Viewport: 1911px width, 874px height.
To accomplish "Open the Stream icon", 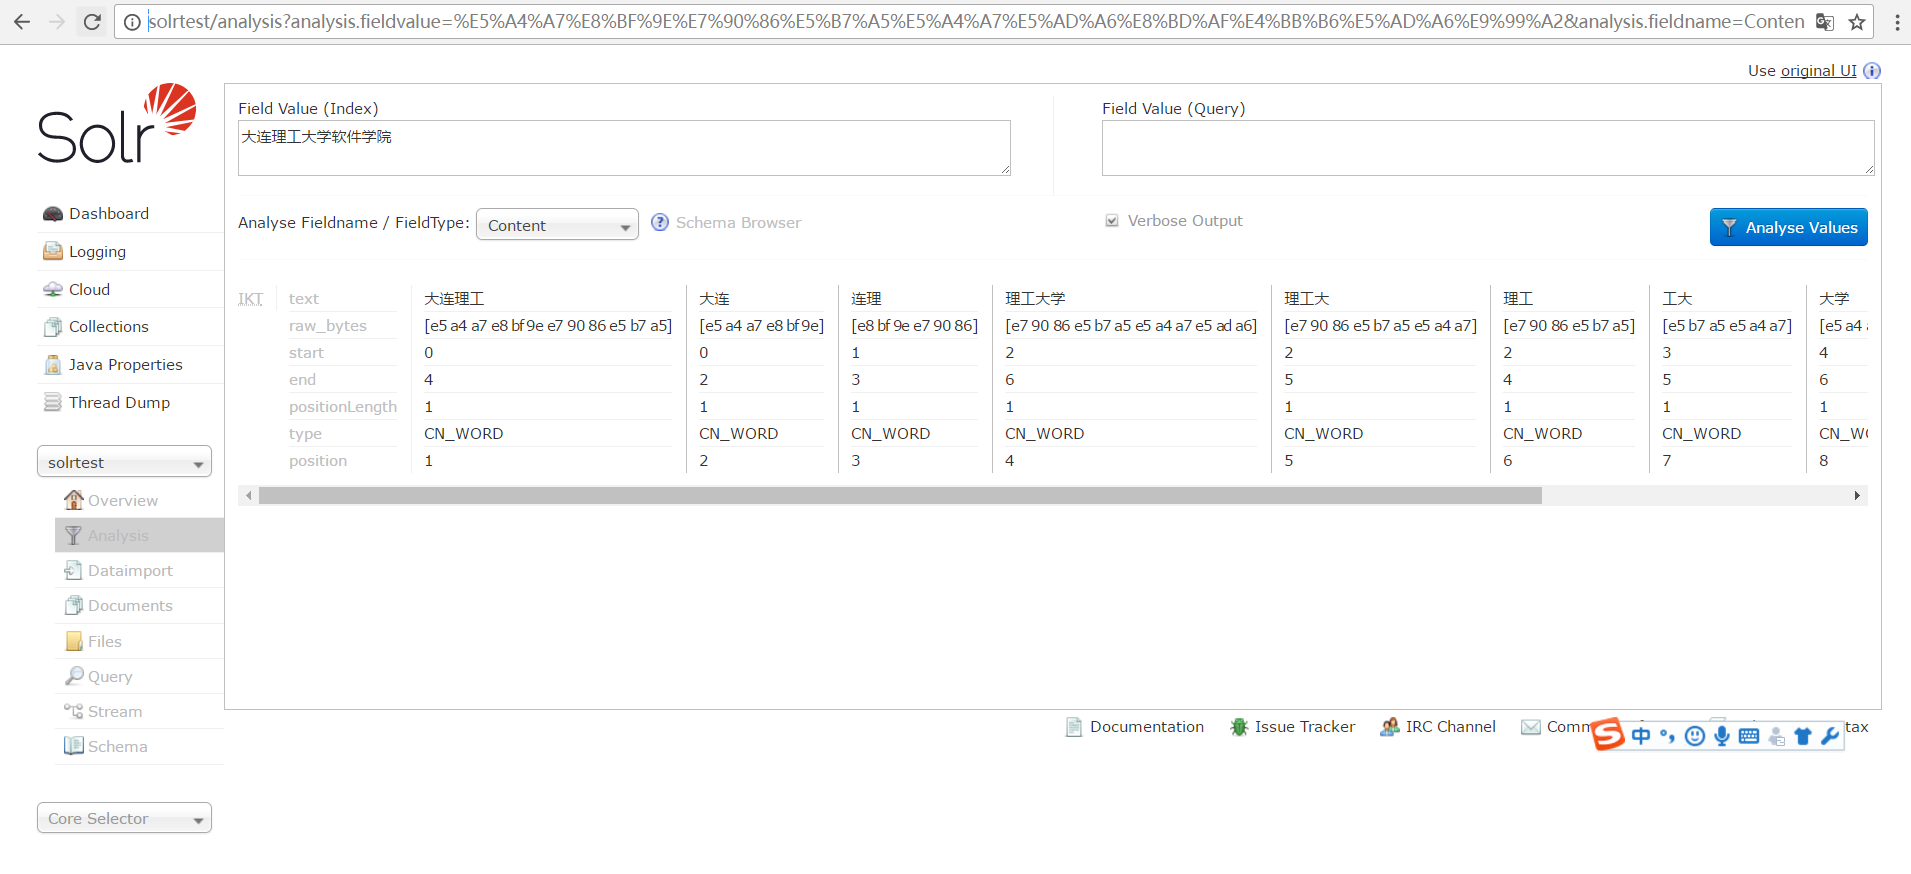I will tap(73, 711).
